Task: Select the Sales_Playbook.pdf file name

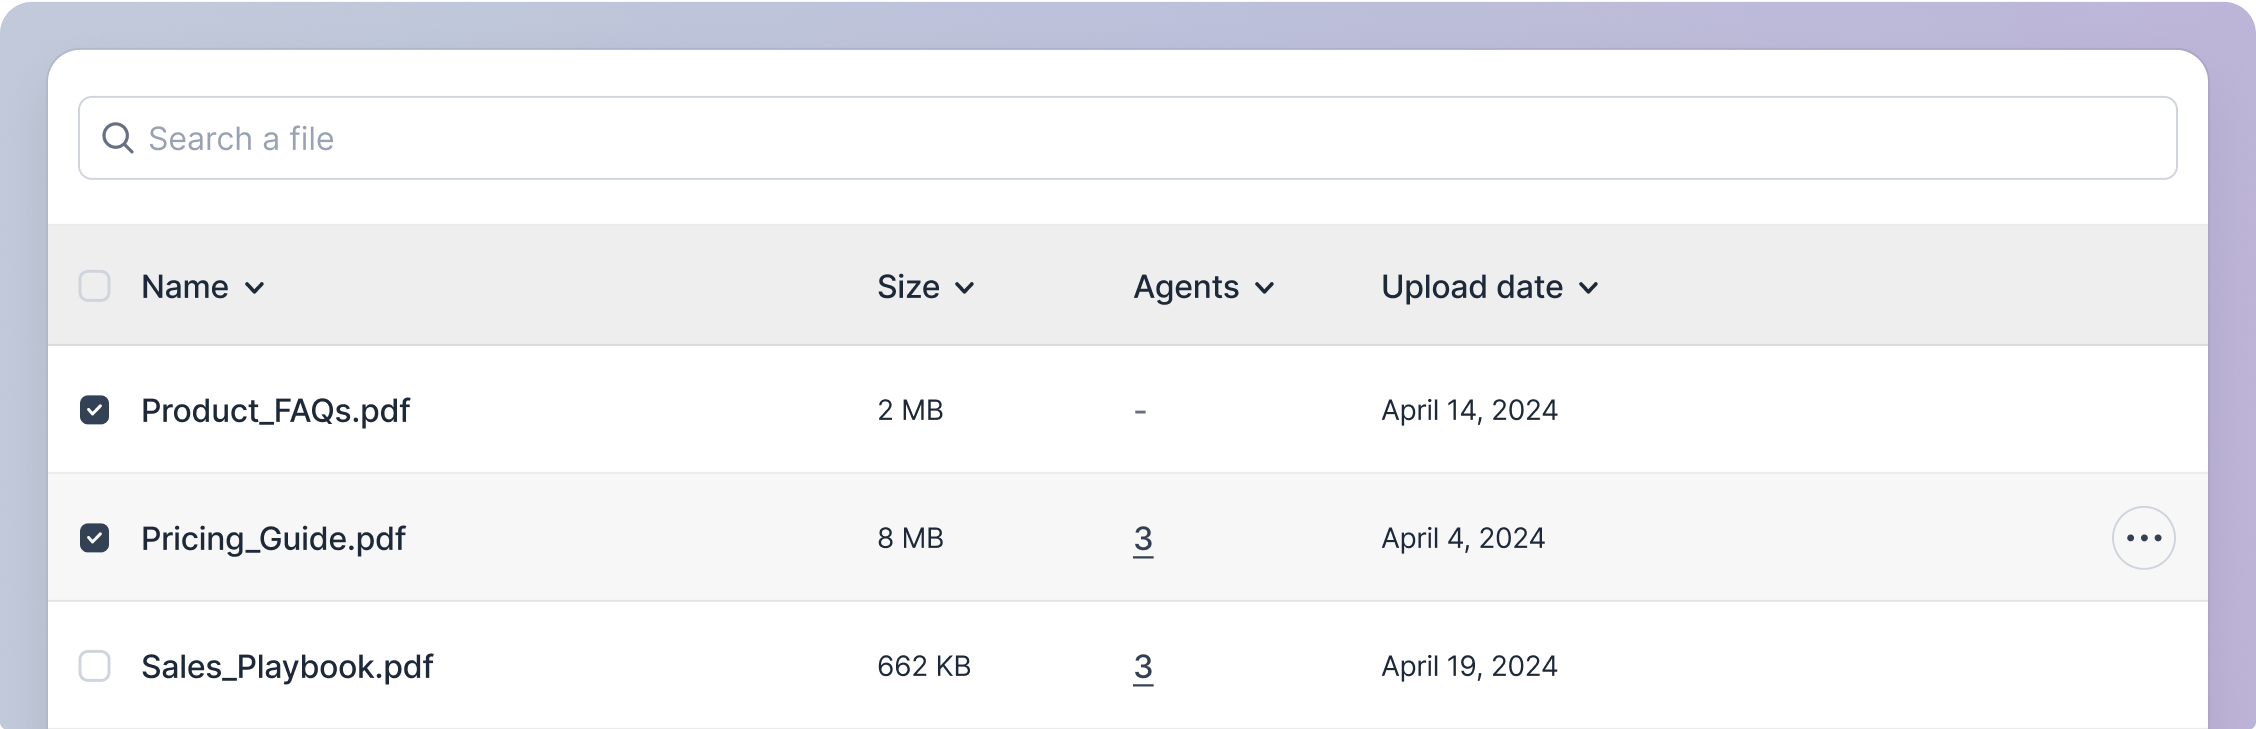Action: click(287, 667)
